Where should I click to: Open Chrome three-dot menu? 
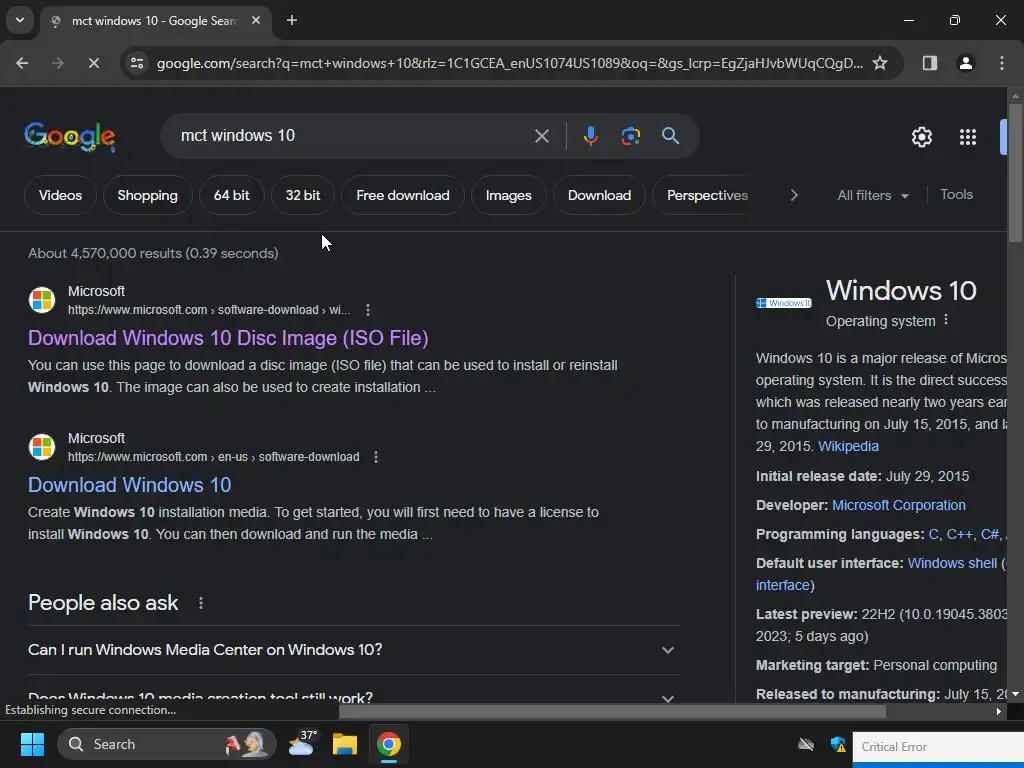click(x=1002, y=63)
